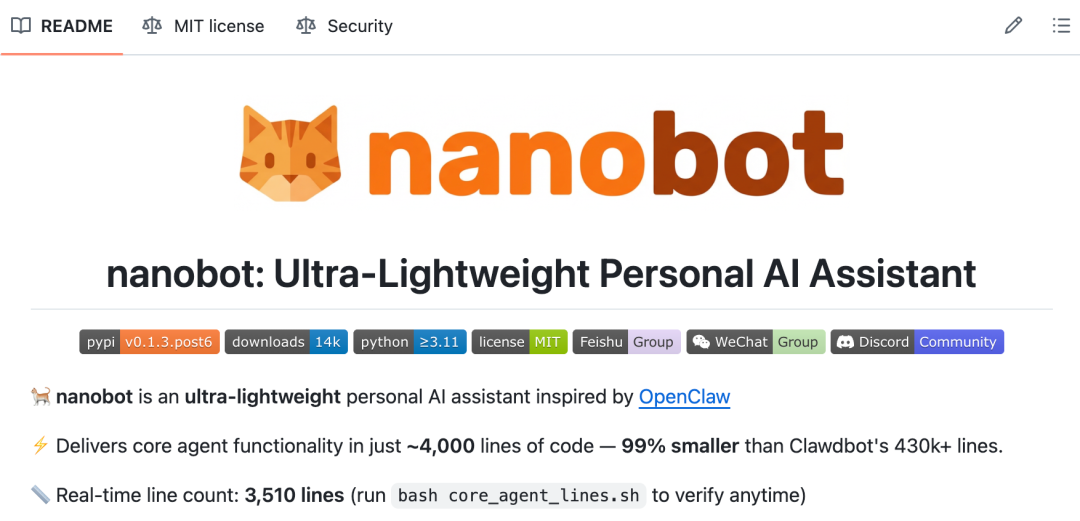Follow the OpenClaw hyperlink

[684, 397]
